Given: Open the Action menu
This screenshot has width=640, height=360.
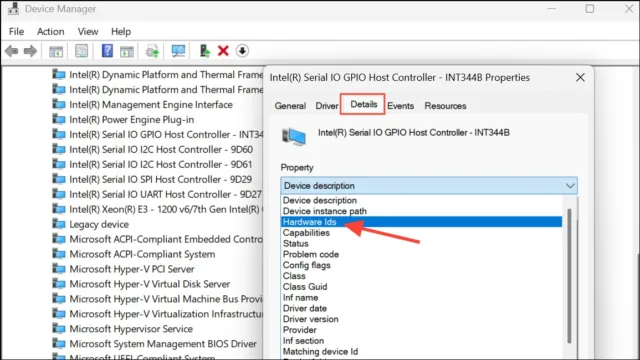Looking at the screenshot, I should (x=51, y=31).
